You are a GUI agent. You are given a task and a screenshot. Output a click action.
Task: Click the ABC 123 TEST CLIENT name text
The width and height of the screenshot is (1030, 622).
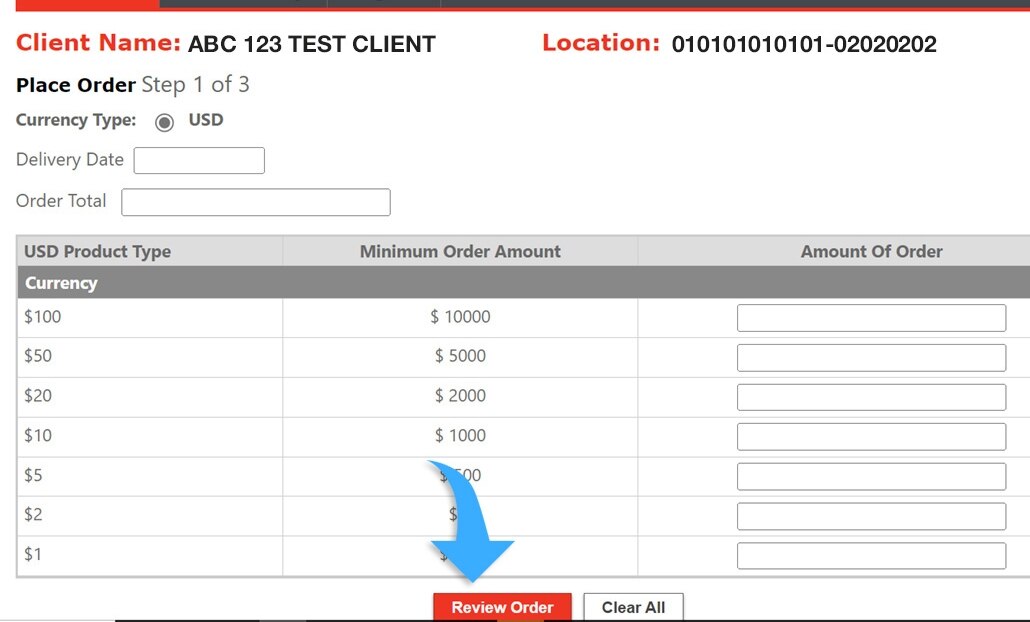(x=311, y=43)
